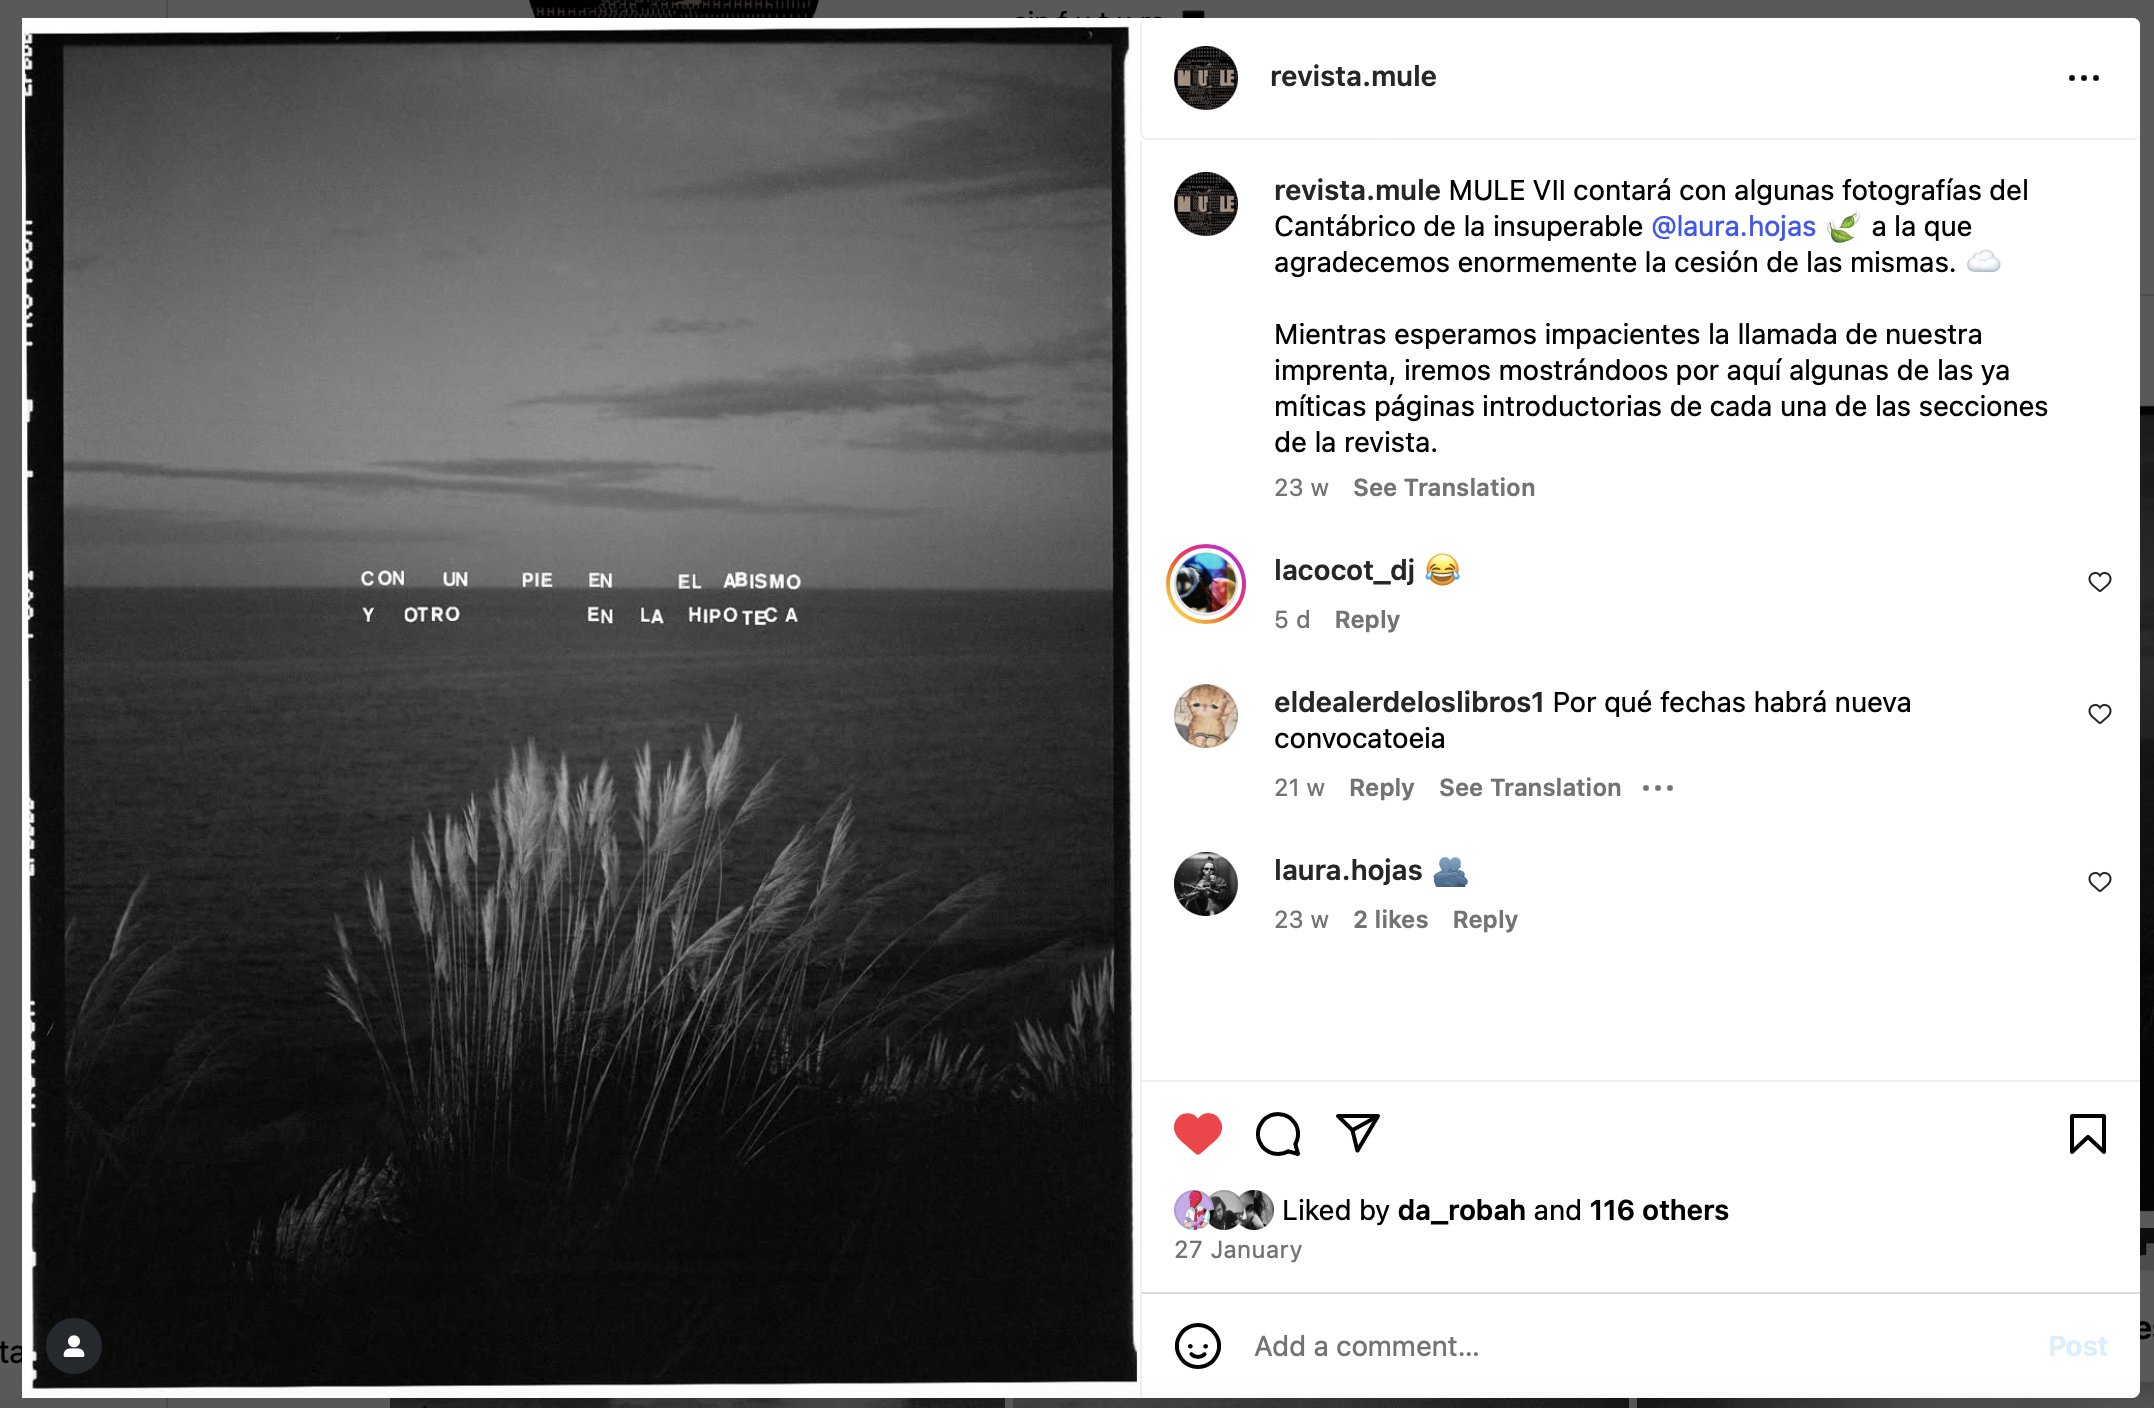Open options for eldealerdeloslibros1's comment

[1657, 788]
